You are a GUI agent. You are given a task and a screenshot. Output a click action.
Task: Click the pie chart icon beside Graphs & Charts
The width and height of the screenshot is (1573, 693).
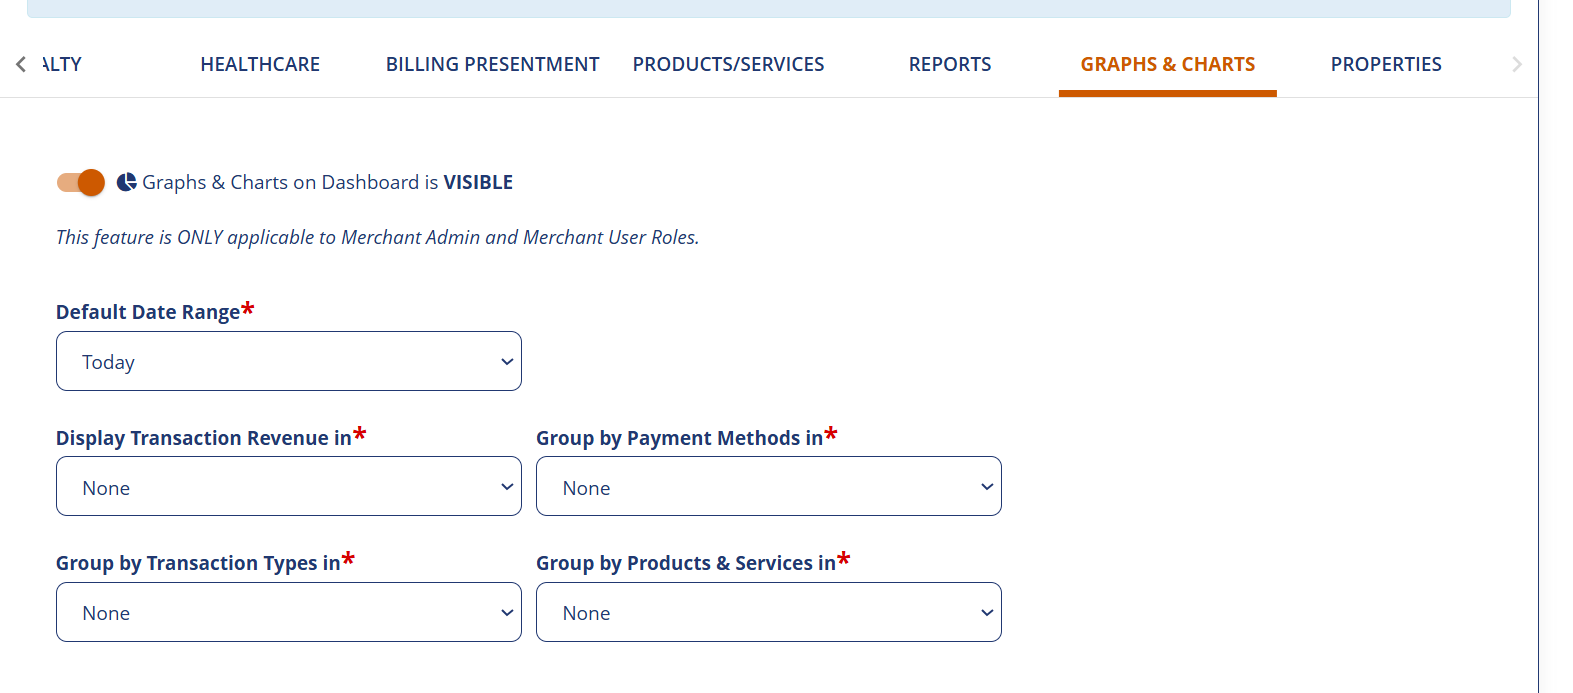pyautogui.click(x=127, y=182)
